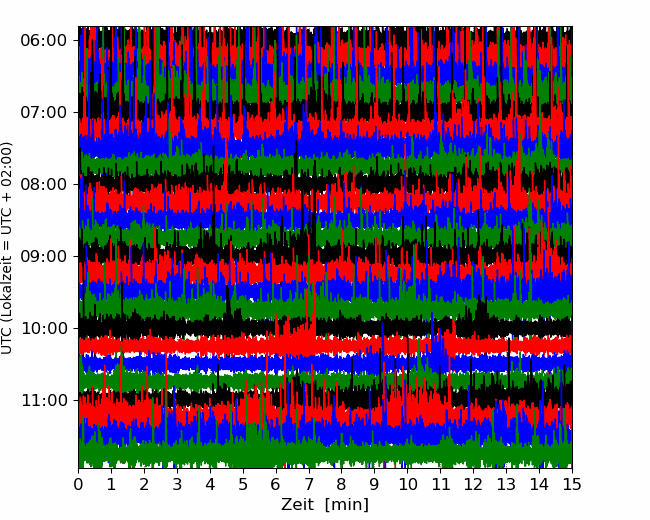Click the x-axis tick label 8

coord(342,484)
